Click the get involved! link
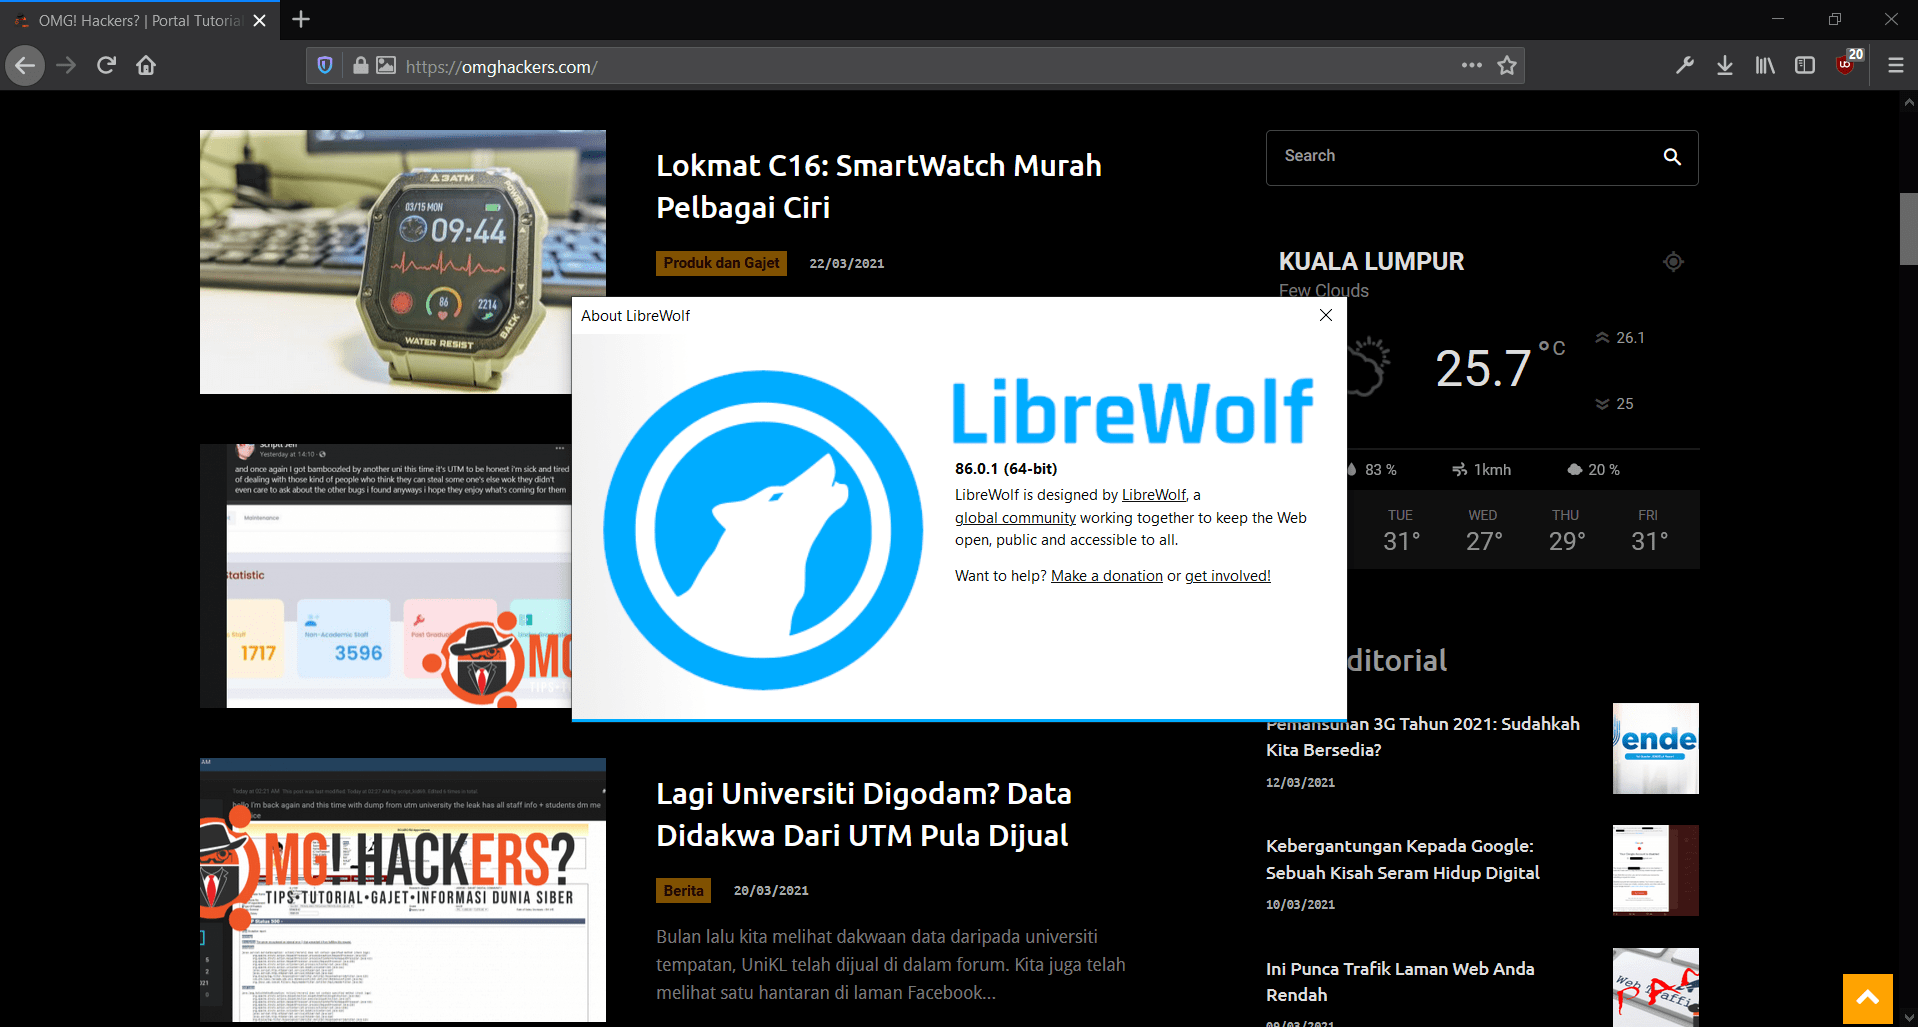 [1228, 576]
